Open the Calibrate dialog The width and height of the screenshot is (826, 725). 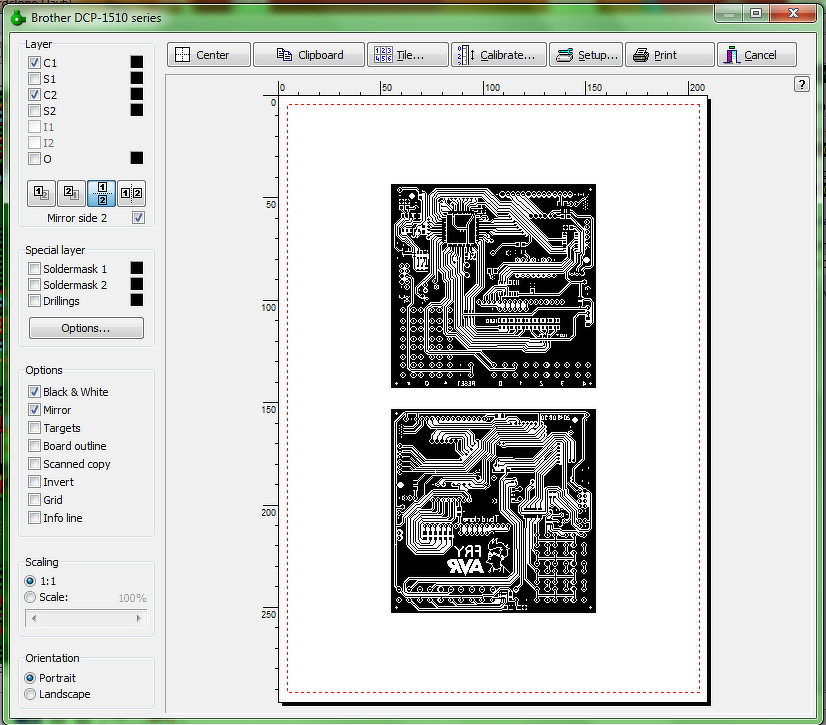coord(498,55)
